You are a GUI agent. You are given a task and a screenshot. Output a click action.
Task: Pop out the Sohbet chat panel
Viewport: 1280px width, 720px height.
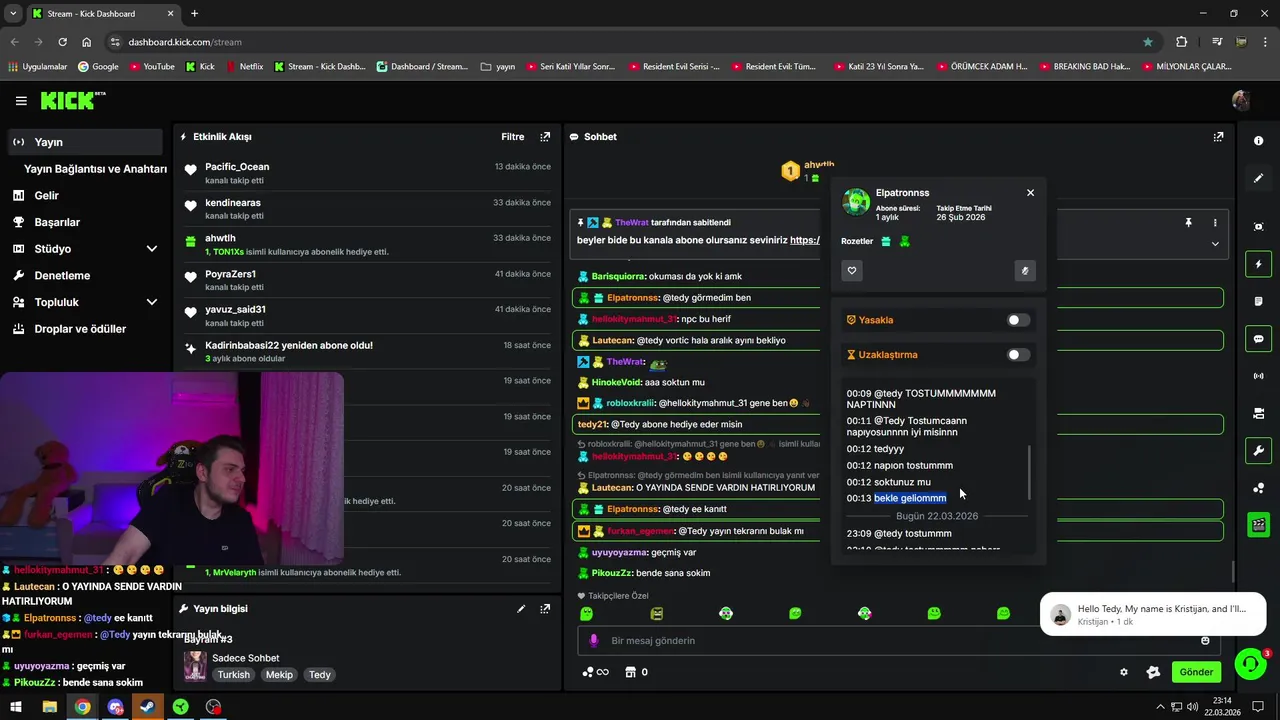(1218, 137)
